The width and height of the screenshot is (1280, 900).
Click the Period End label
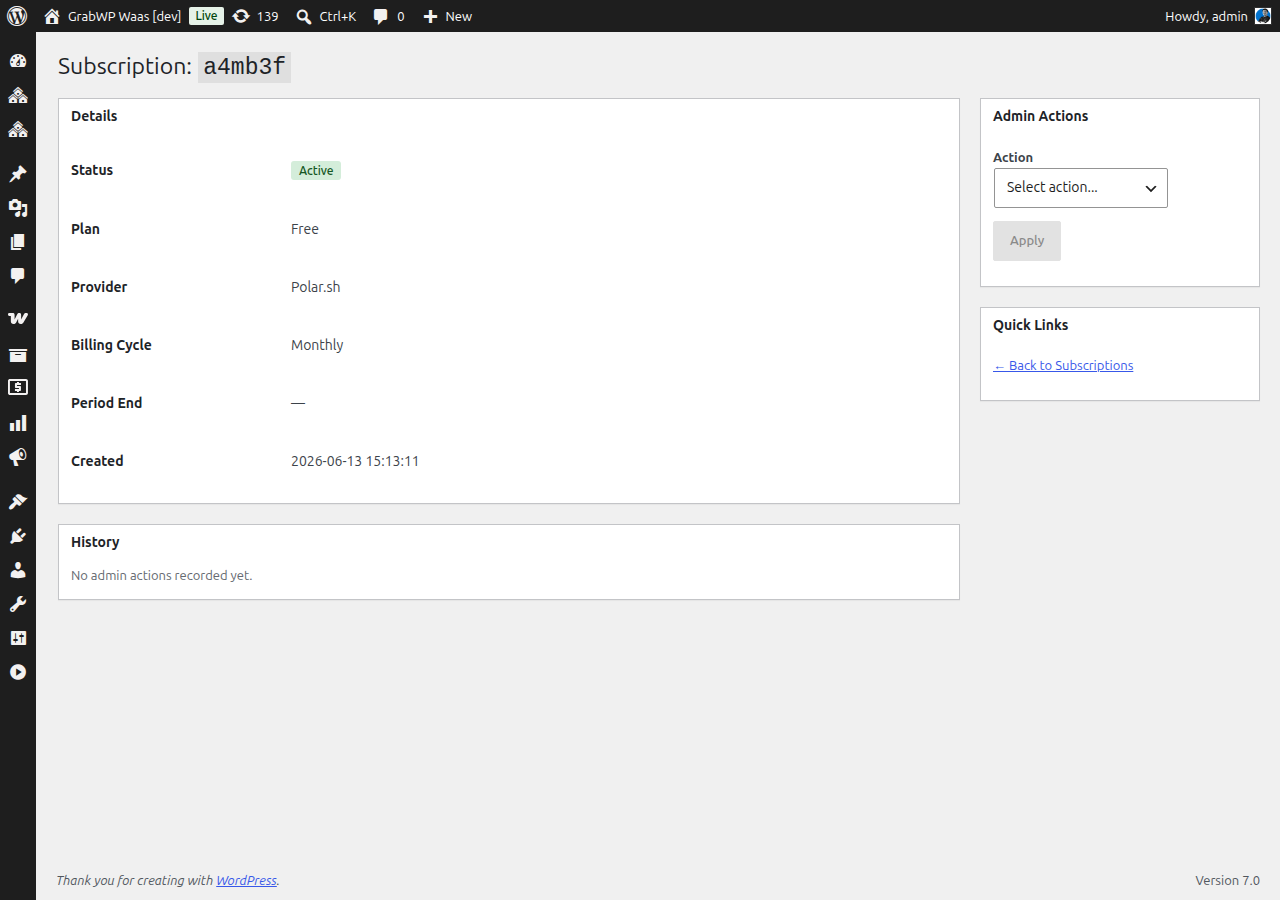coord(107,403)
